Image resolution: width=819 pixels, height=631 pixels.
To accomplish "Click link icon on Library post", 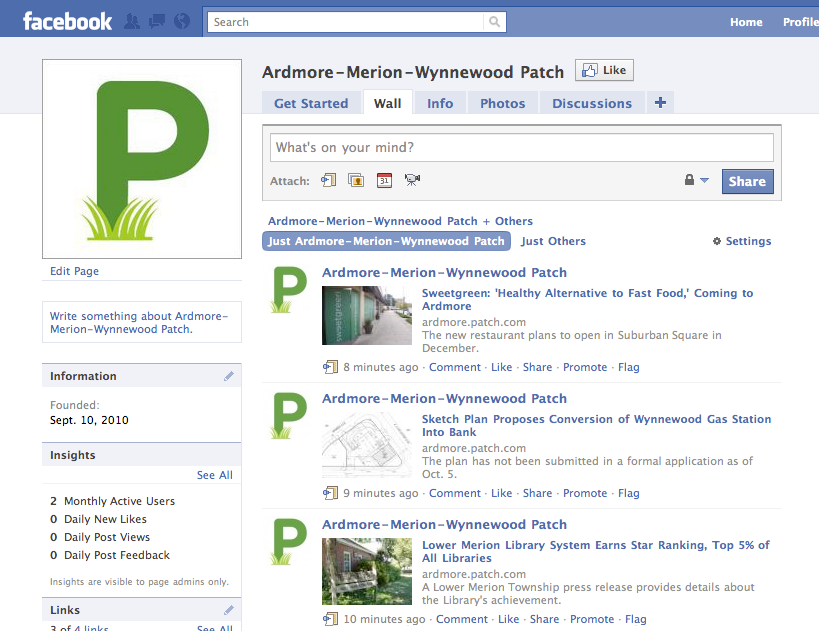I will pyautogui.click(x=330, y=619).
